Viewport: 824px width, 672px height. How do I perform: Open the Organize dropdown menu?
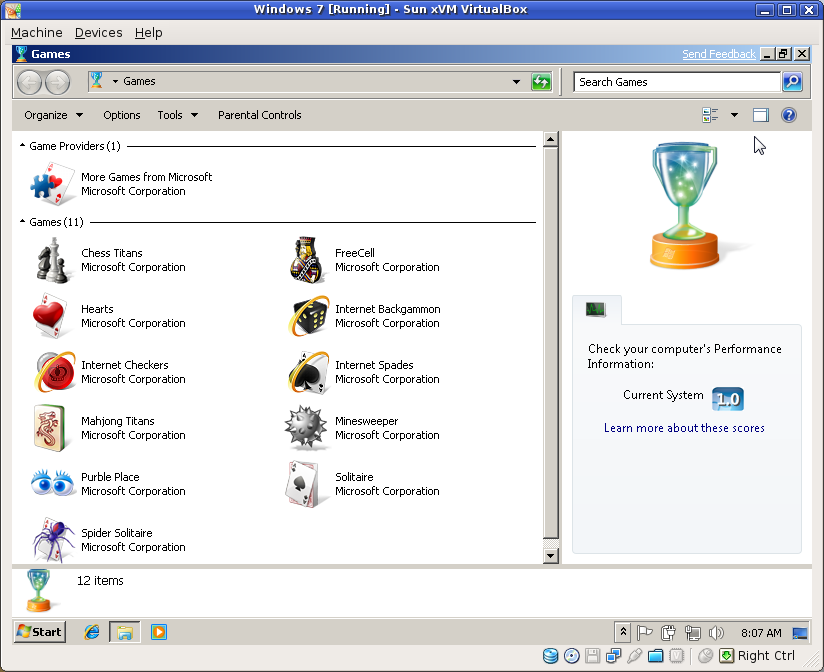point(54,115)
